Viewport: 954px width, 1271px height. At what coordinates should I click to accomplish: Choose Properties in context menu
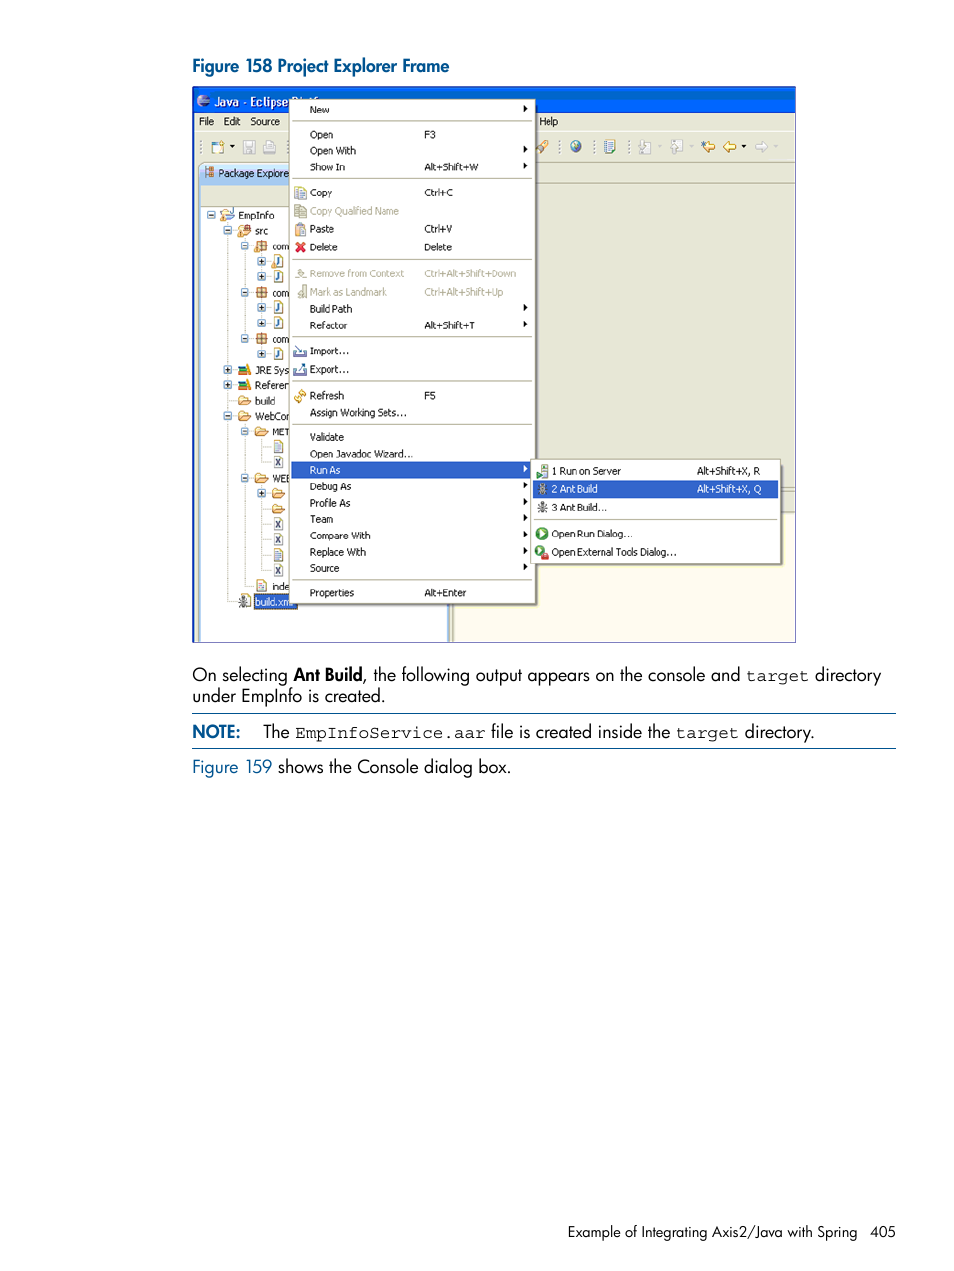click(x=412, y=593)
